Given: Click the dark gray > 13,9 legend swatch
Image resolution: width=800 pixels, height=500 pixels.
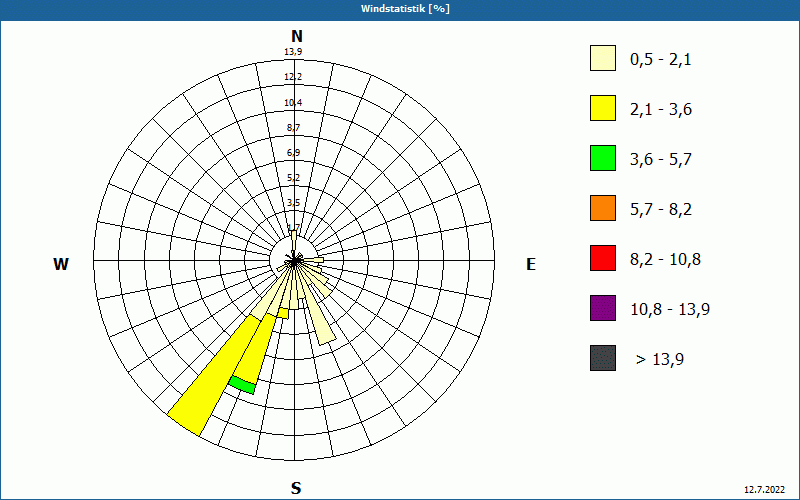Looking at the screenshot, I should pyautogui.click(x=603, y=358).
